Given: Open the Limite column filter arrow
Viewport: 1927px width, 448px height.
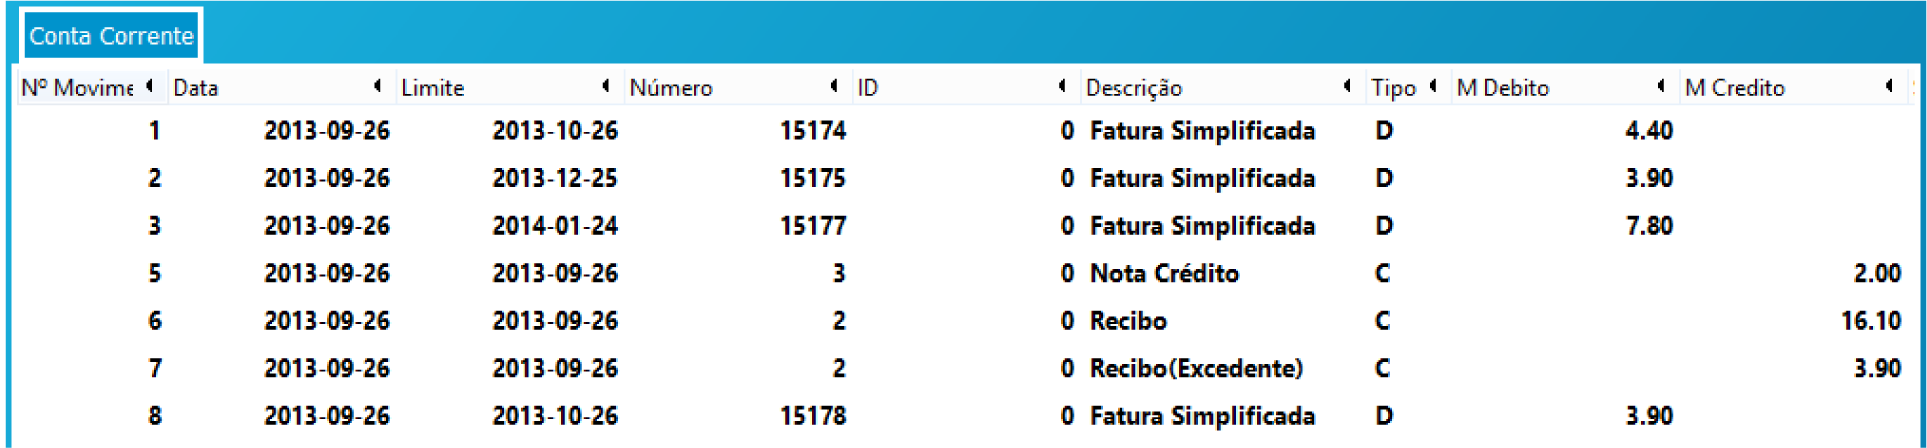Looking at the screenshot, I should pos(605,86).
